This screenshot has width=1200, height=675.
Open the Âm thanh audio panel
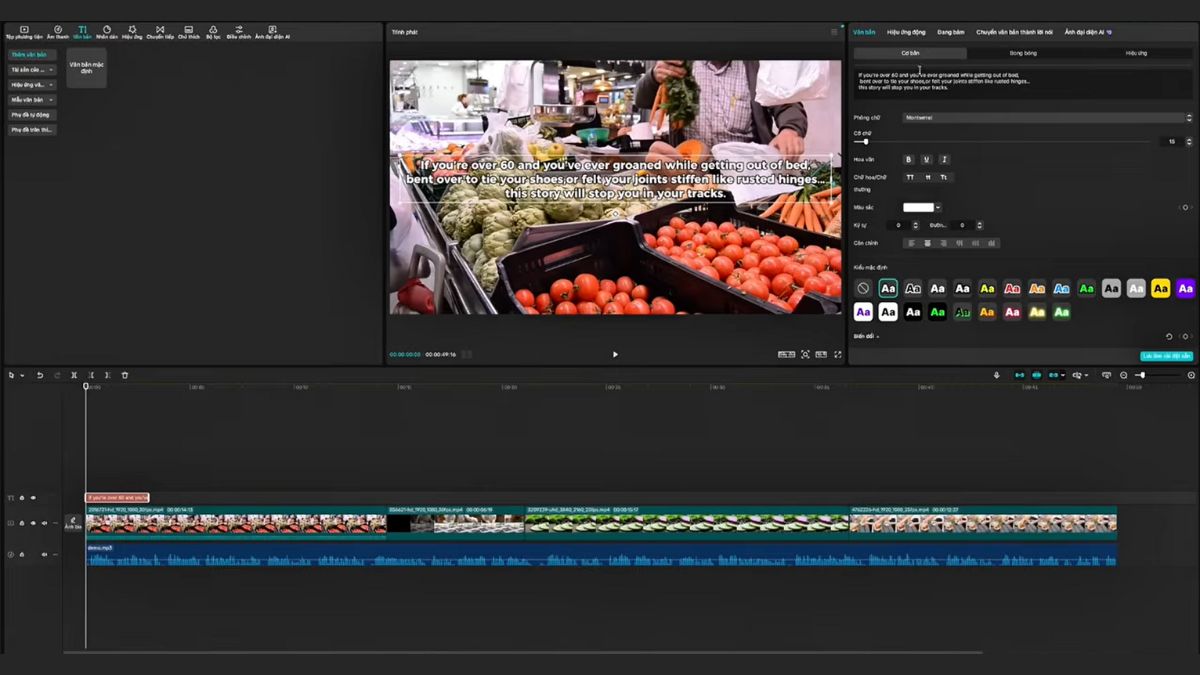point(58,30)
